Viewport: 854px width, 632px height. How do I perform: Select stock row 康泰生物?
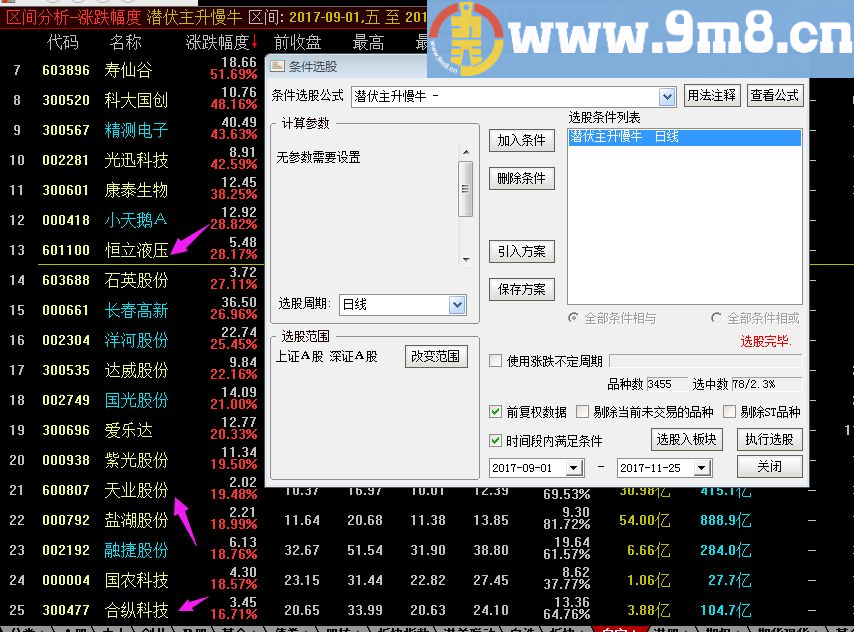(136, 190)
